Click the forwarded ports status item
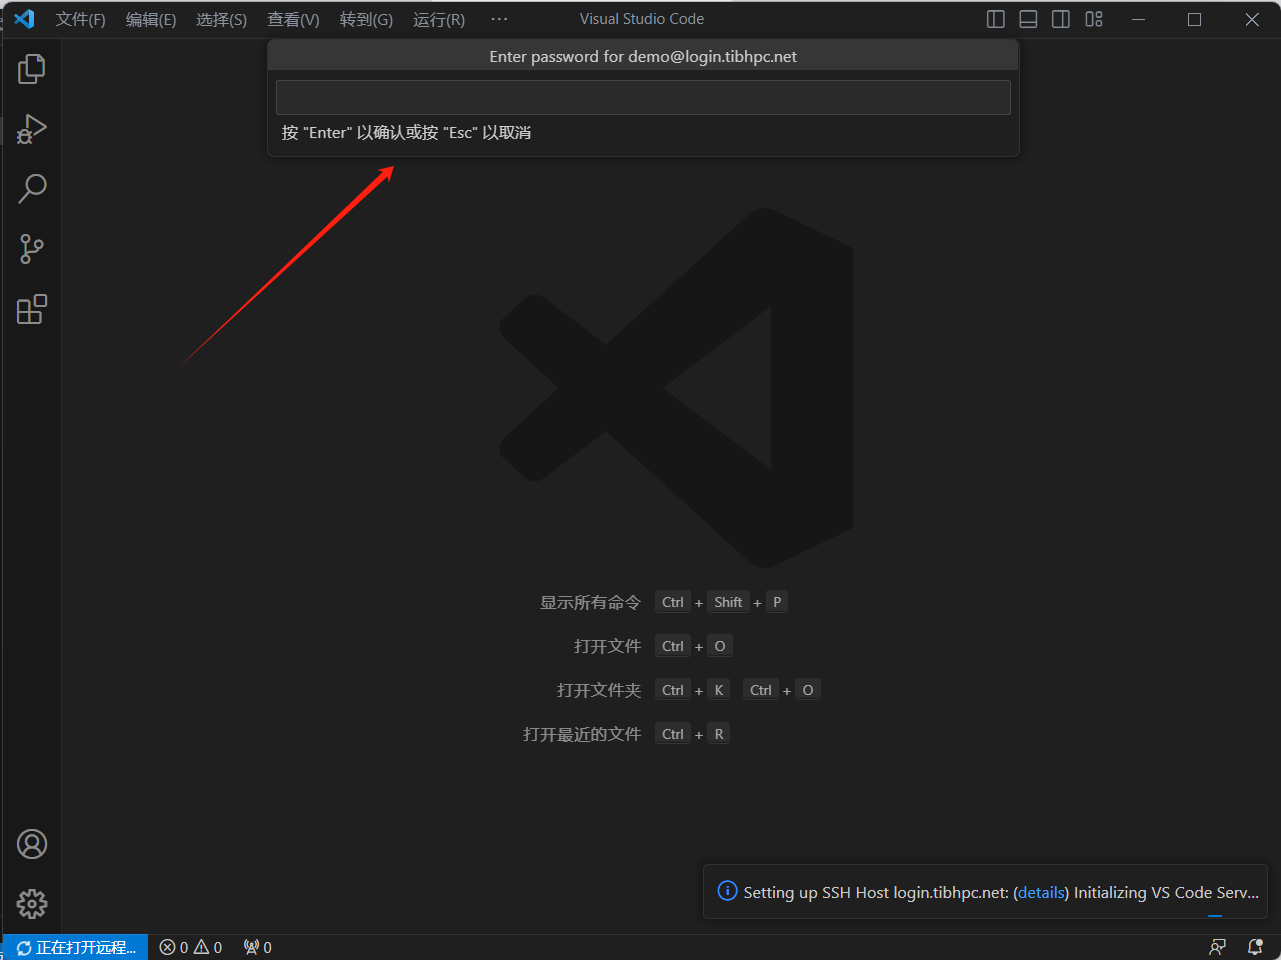Image resolution: width=1281 pixels, height=960 pixels. click(x=258, y=947)
